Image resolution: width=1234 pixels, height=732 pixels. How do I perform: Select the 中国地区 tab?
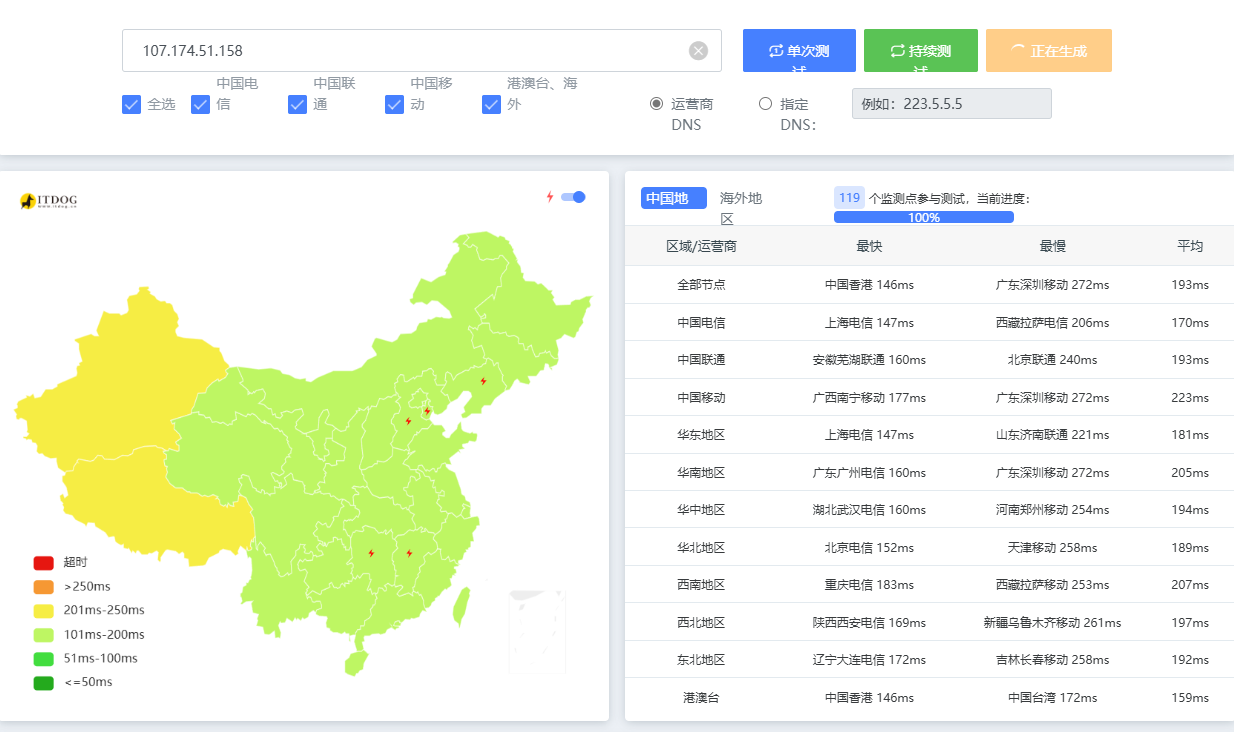[674, 198]
